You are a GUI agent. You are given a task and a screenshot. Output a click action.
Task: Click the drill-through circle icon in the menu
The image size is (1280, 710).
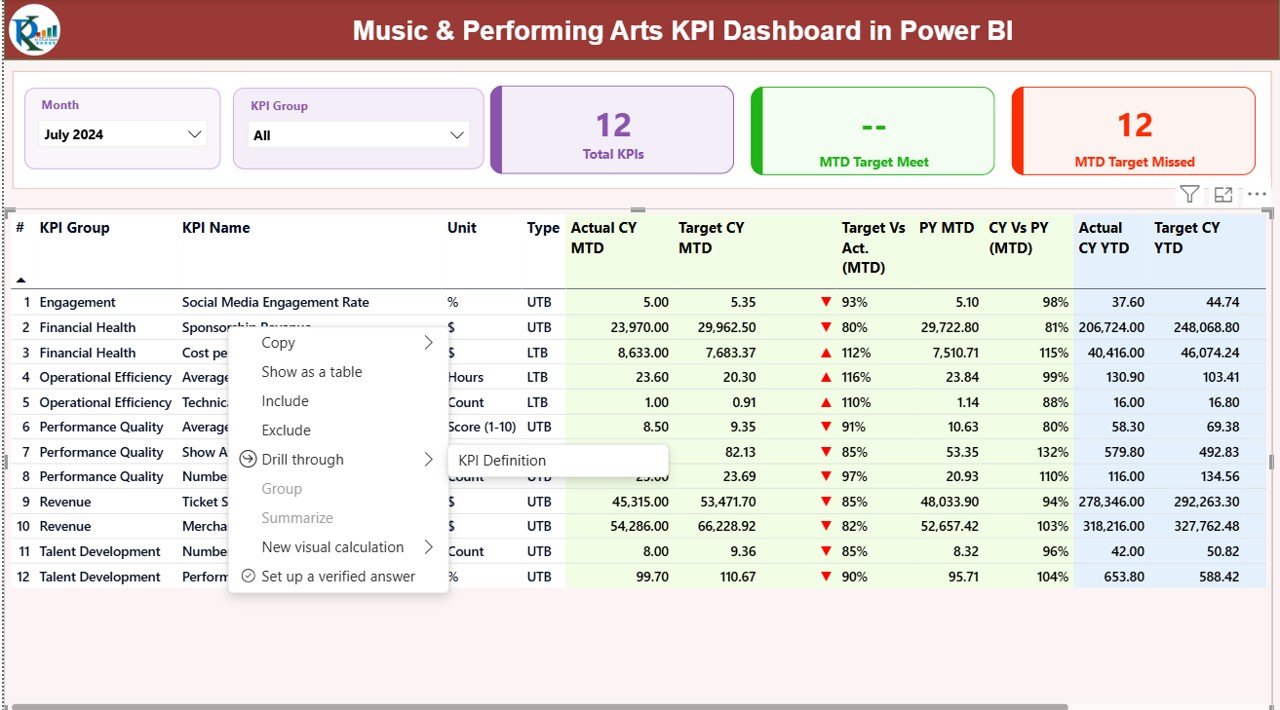pyautogui.click(x=247, y=459)
